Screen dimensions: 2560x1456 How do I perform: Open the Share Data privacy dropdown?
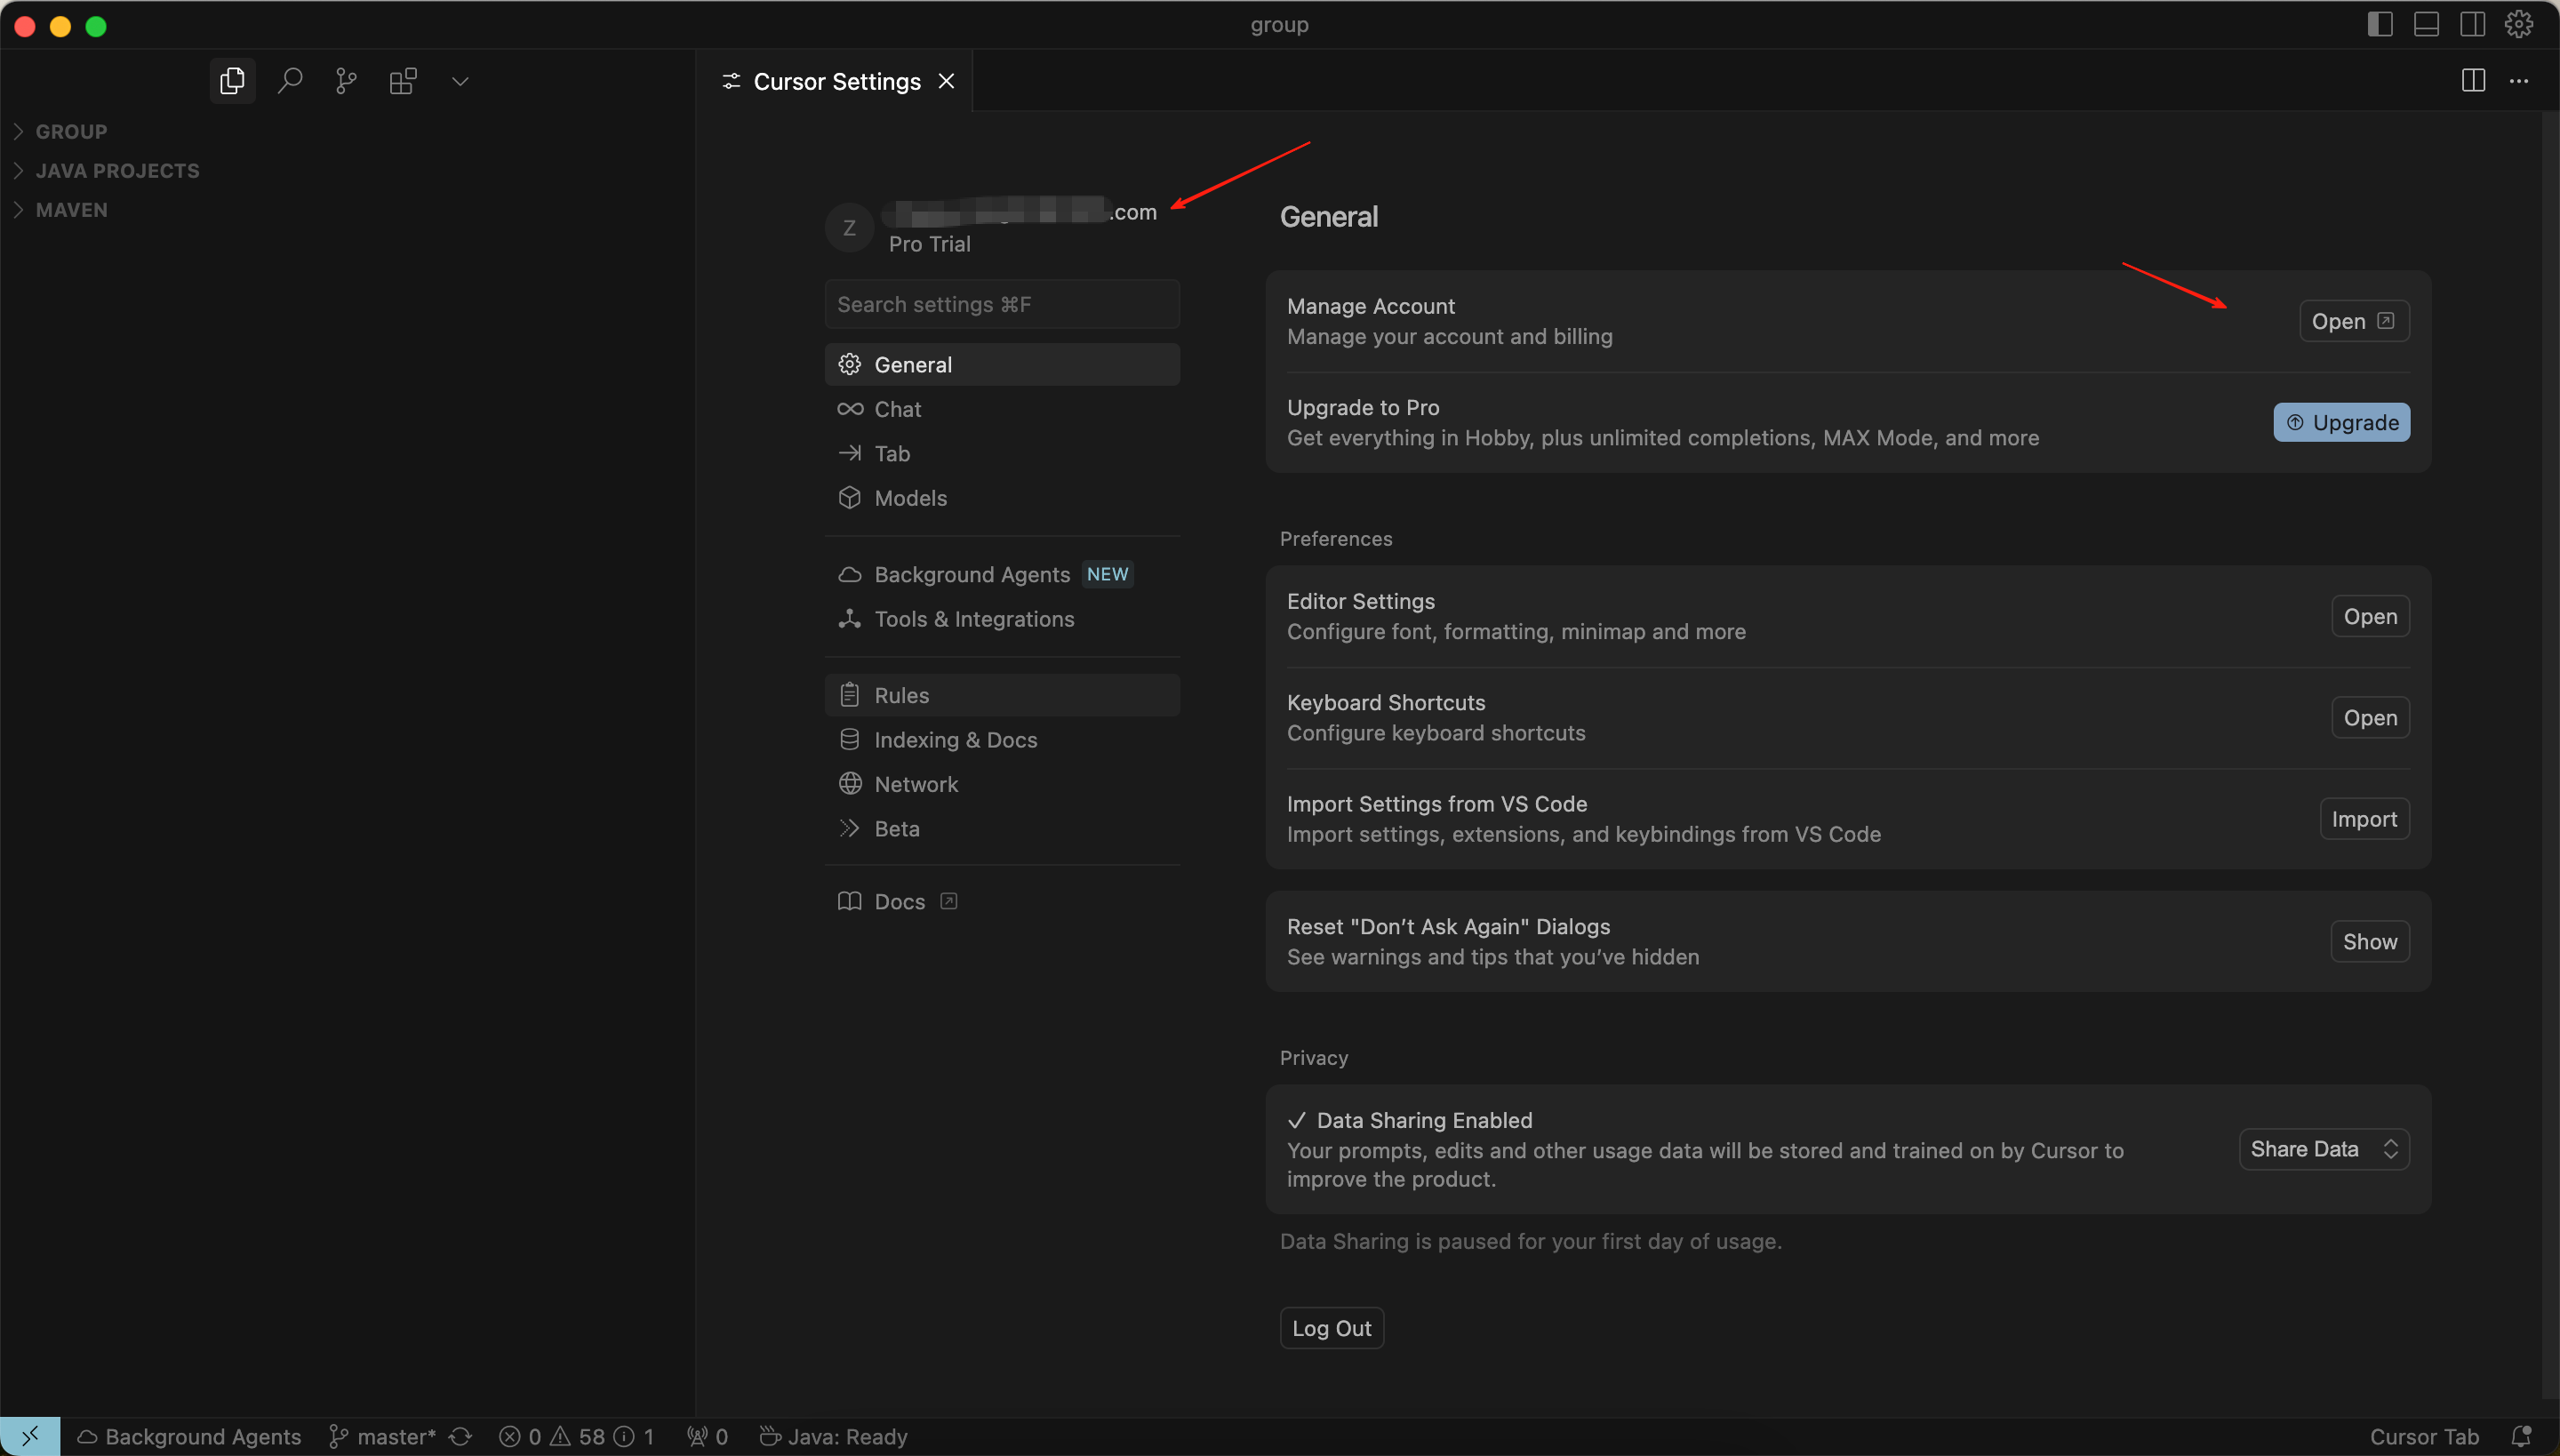click(x=2324, y=1149)
